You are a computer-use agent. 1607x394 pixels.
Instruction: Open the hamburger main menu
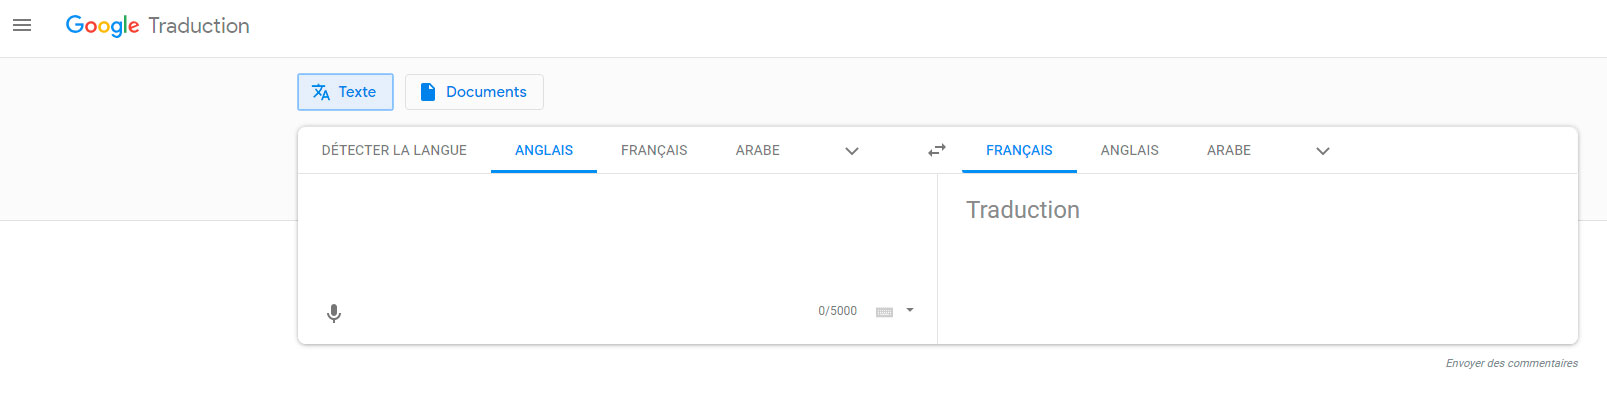click(22, 26)
